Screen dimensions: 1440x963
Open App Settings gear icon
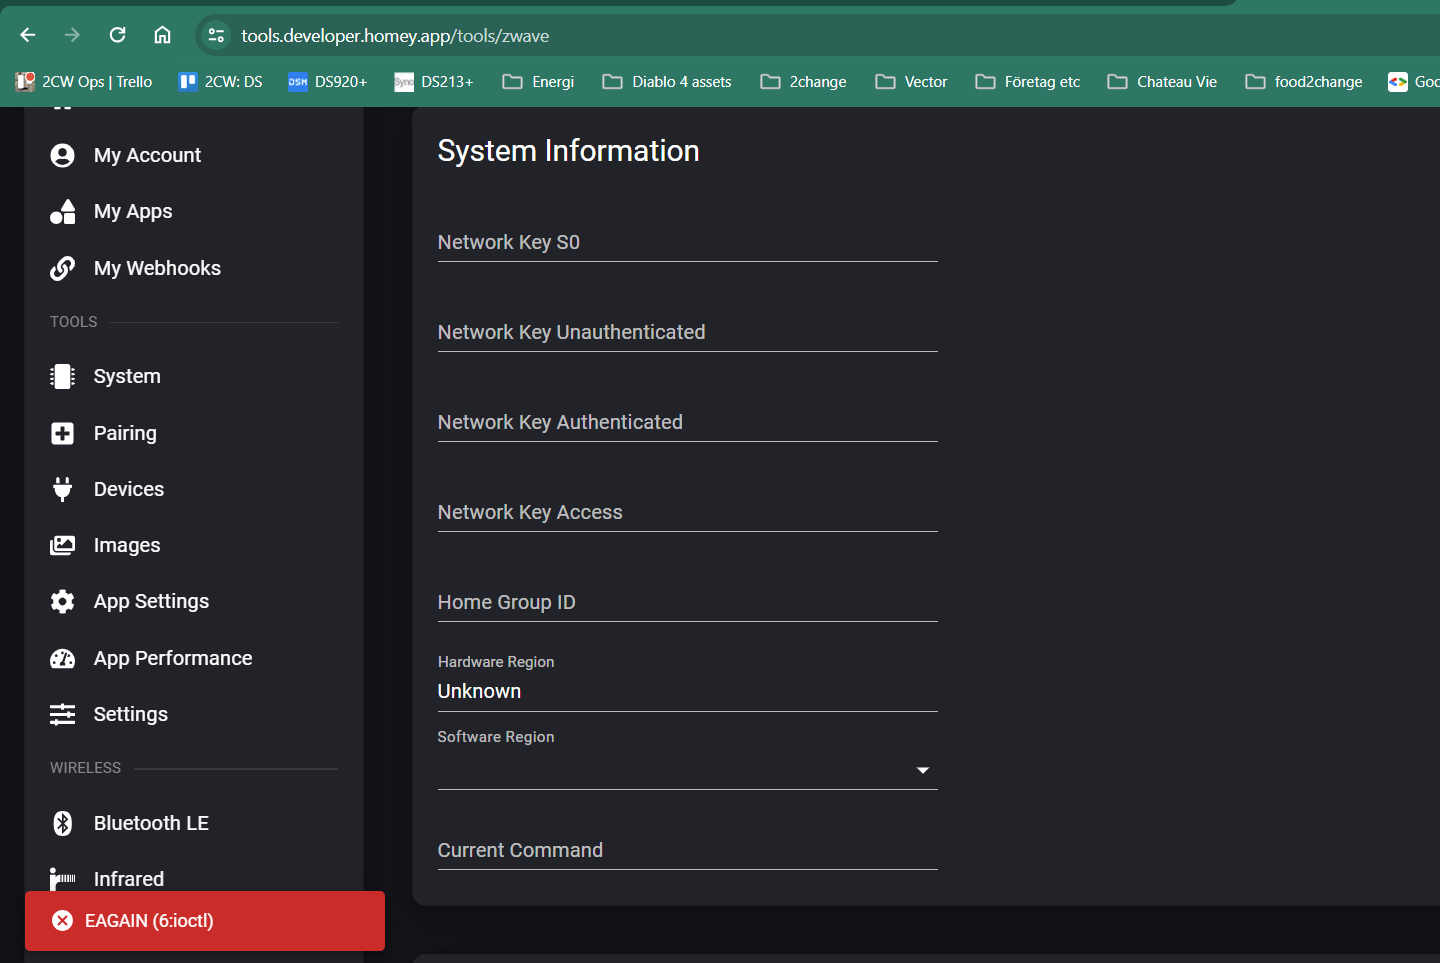[62, 601]
